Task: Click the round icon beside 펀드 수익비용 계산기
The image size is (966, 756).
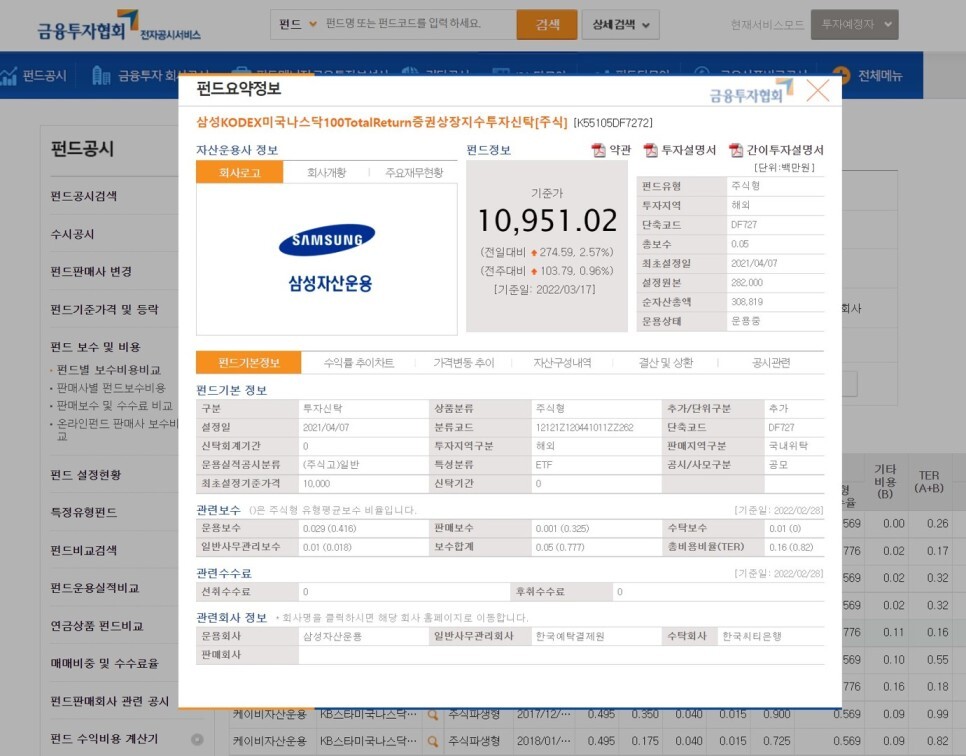Action: [x=197, y=739]
